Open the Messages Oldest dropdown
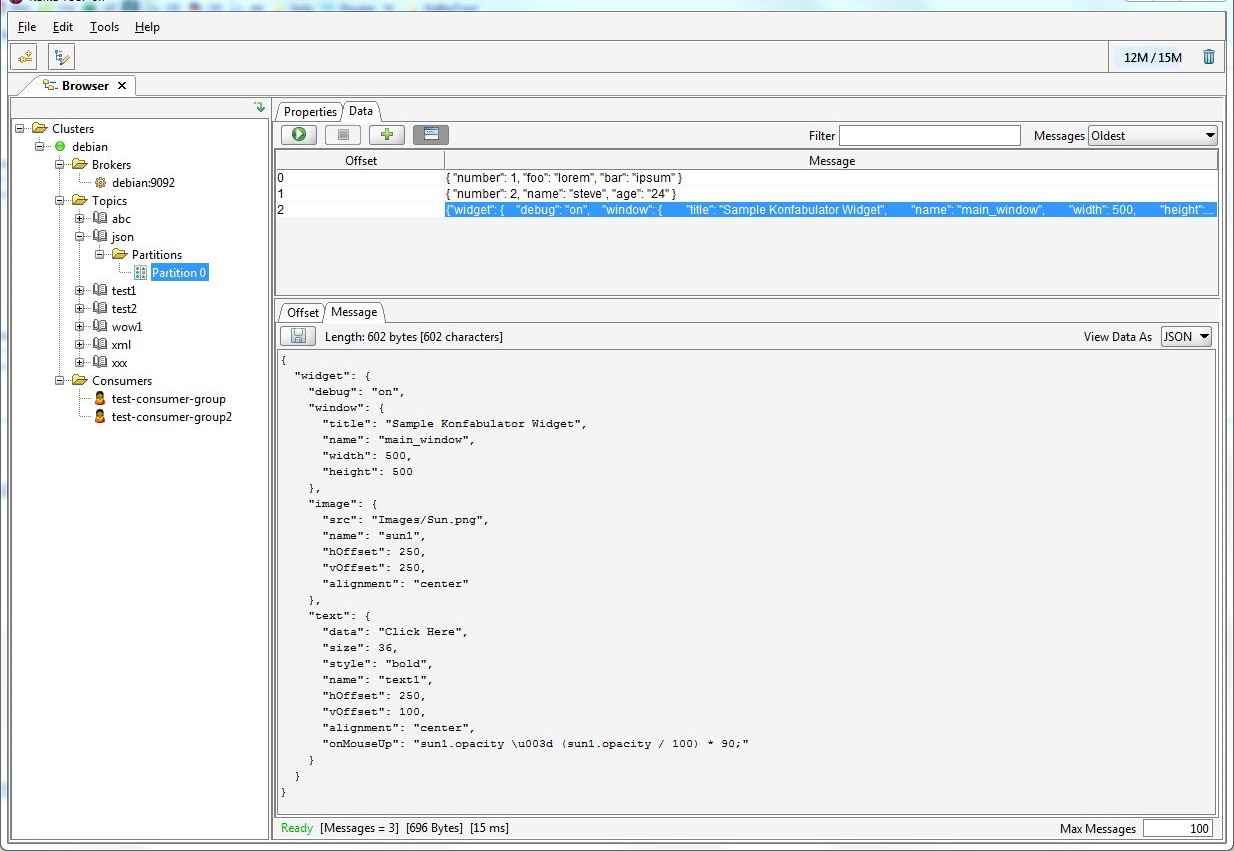This screenshot has width=1234, height=851. (1152, 136)
